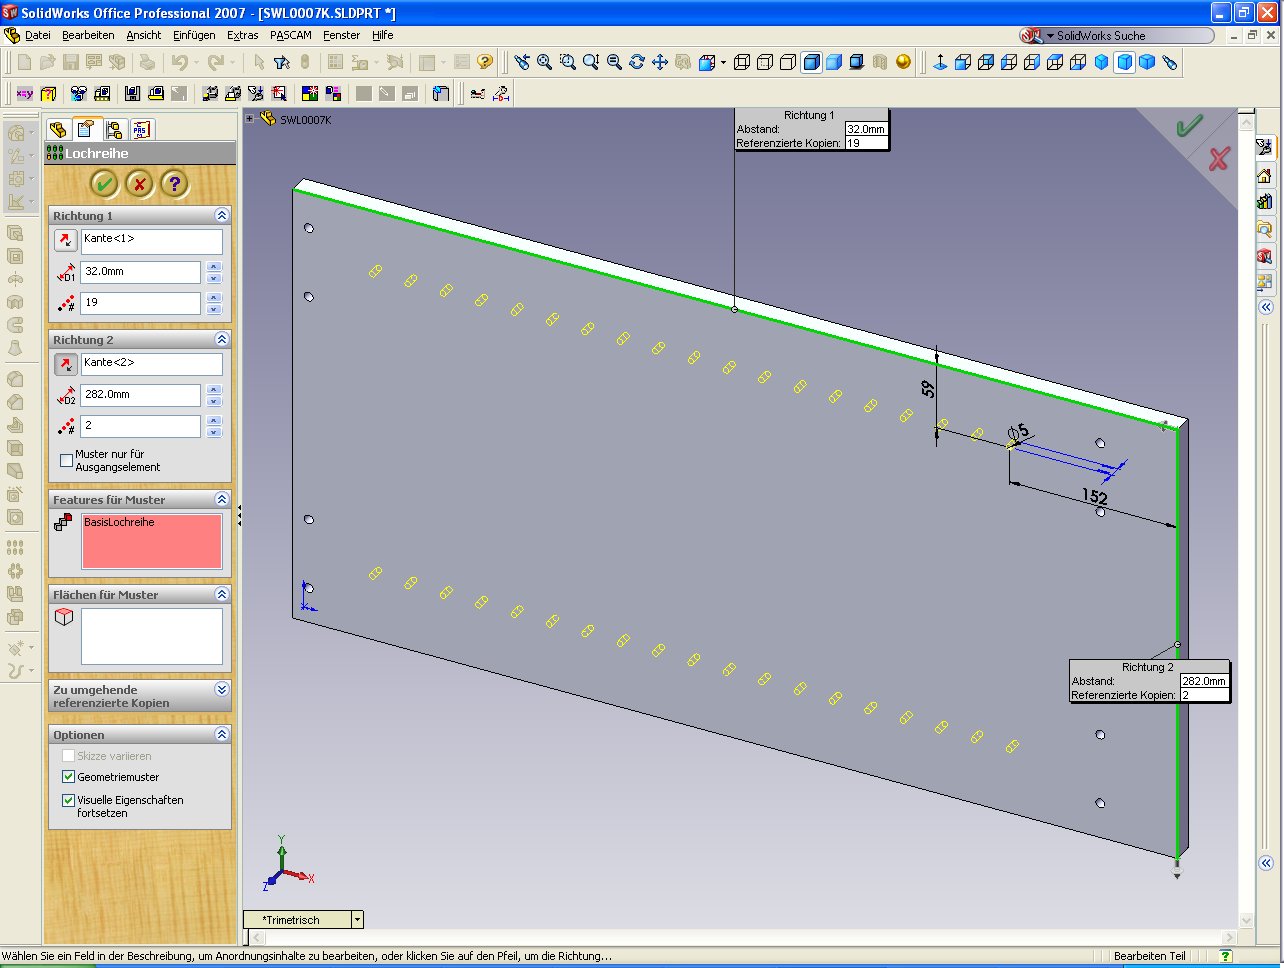
Task: Expand SWL0007K flyout feature tree
Action: (x=250, y=119)
